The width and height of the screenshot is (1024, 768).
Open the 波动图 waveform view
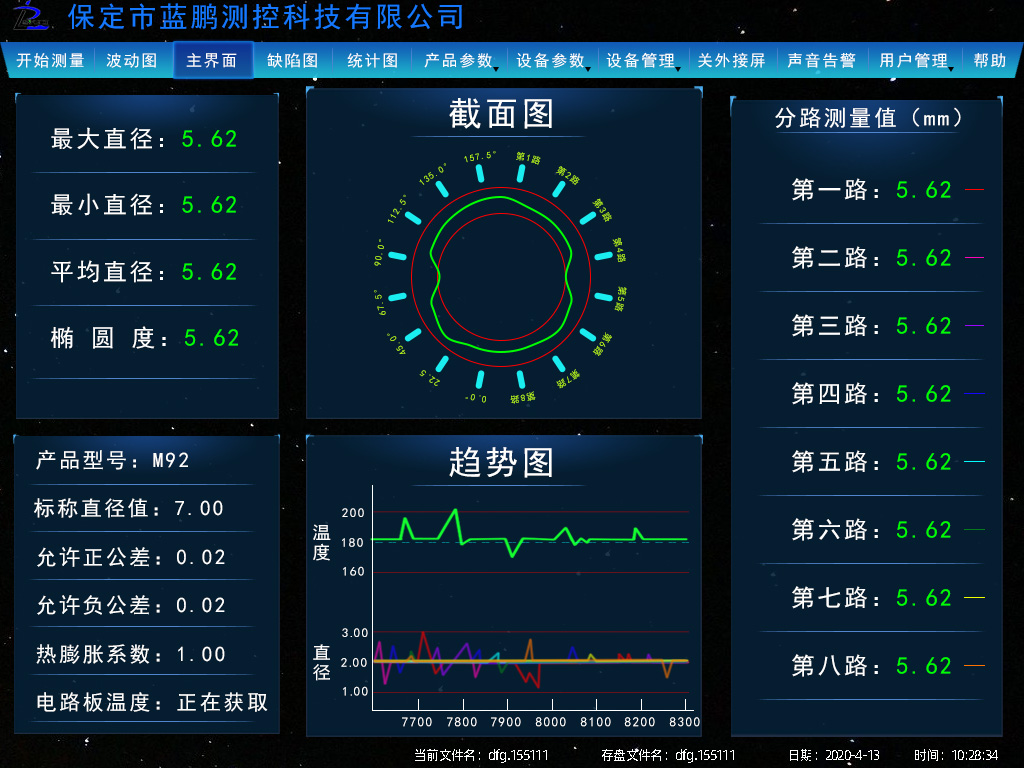132,61
